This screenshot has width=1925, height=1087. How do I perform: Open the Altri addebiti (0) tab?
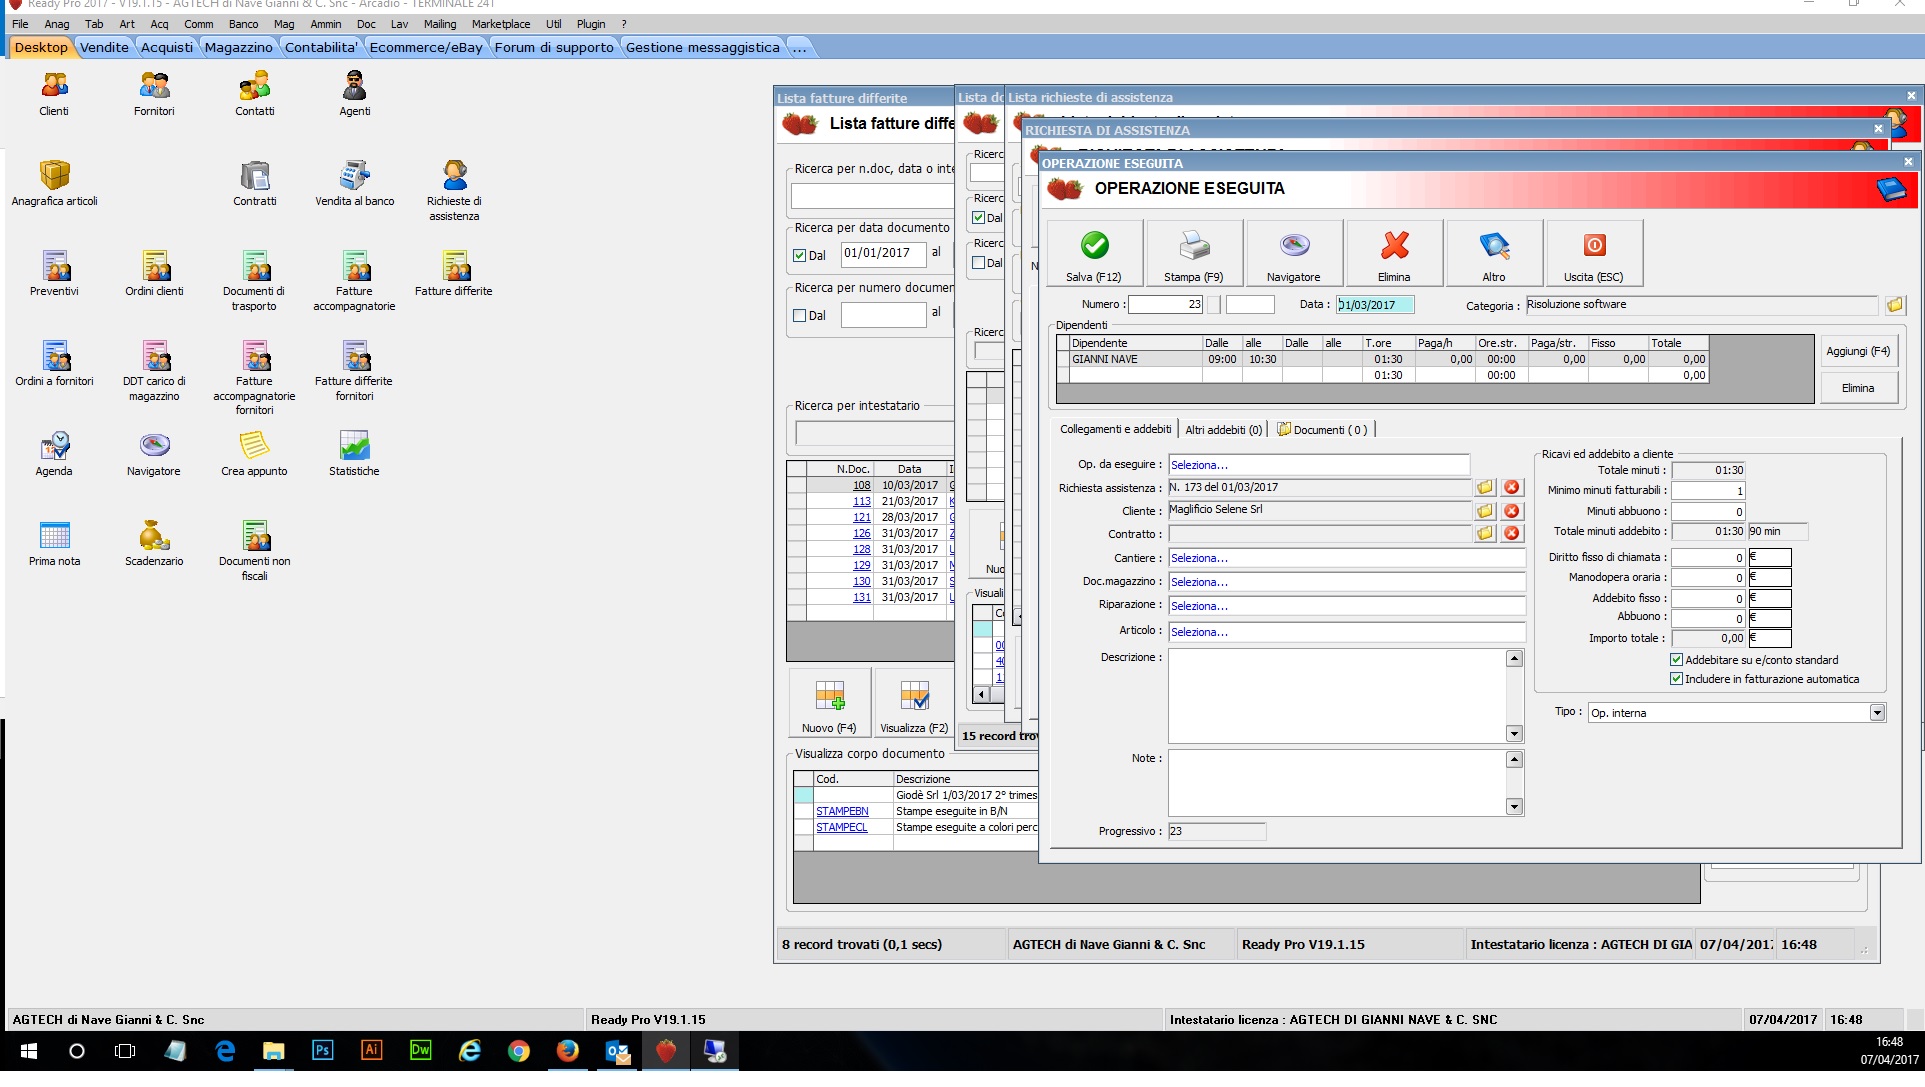coord(1223,430)
